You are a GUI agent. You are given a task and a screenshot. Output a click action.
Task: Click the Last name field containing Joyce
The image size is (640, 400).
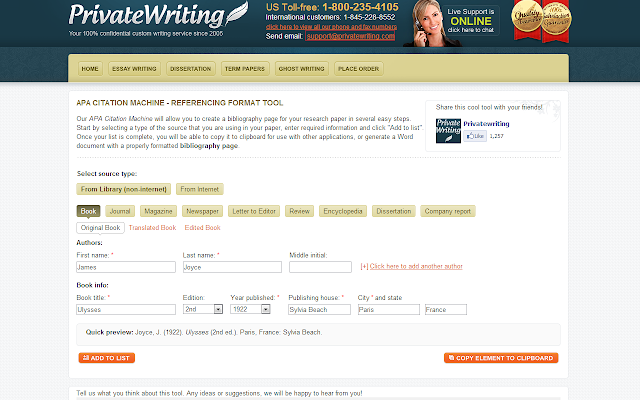click(232, 267)
